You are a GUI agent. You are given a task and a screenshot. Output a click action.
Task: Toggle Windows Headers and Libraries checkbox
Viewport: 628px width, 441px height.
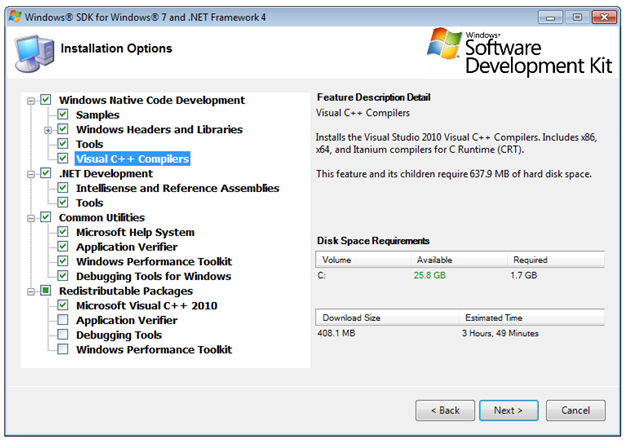click(62, 129)
